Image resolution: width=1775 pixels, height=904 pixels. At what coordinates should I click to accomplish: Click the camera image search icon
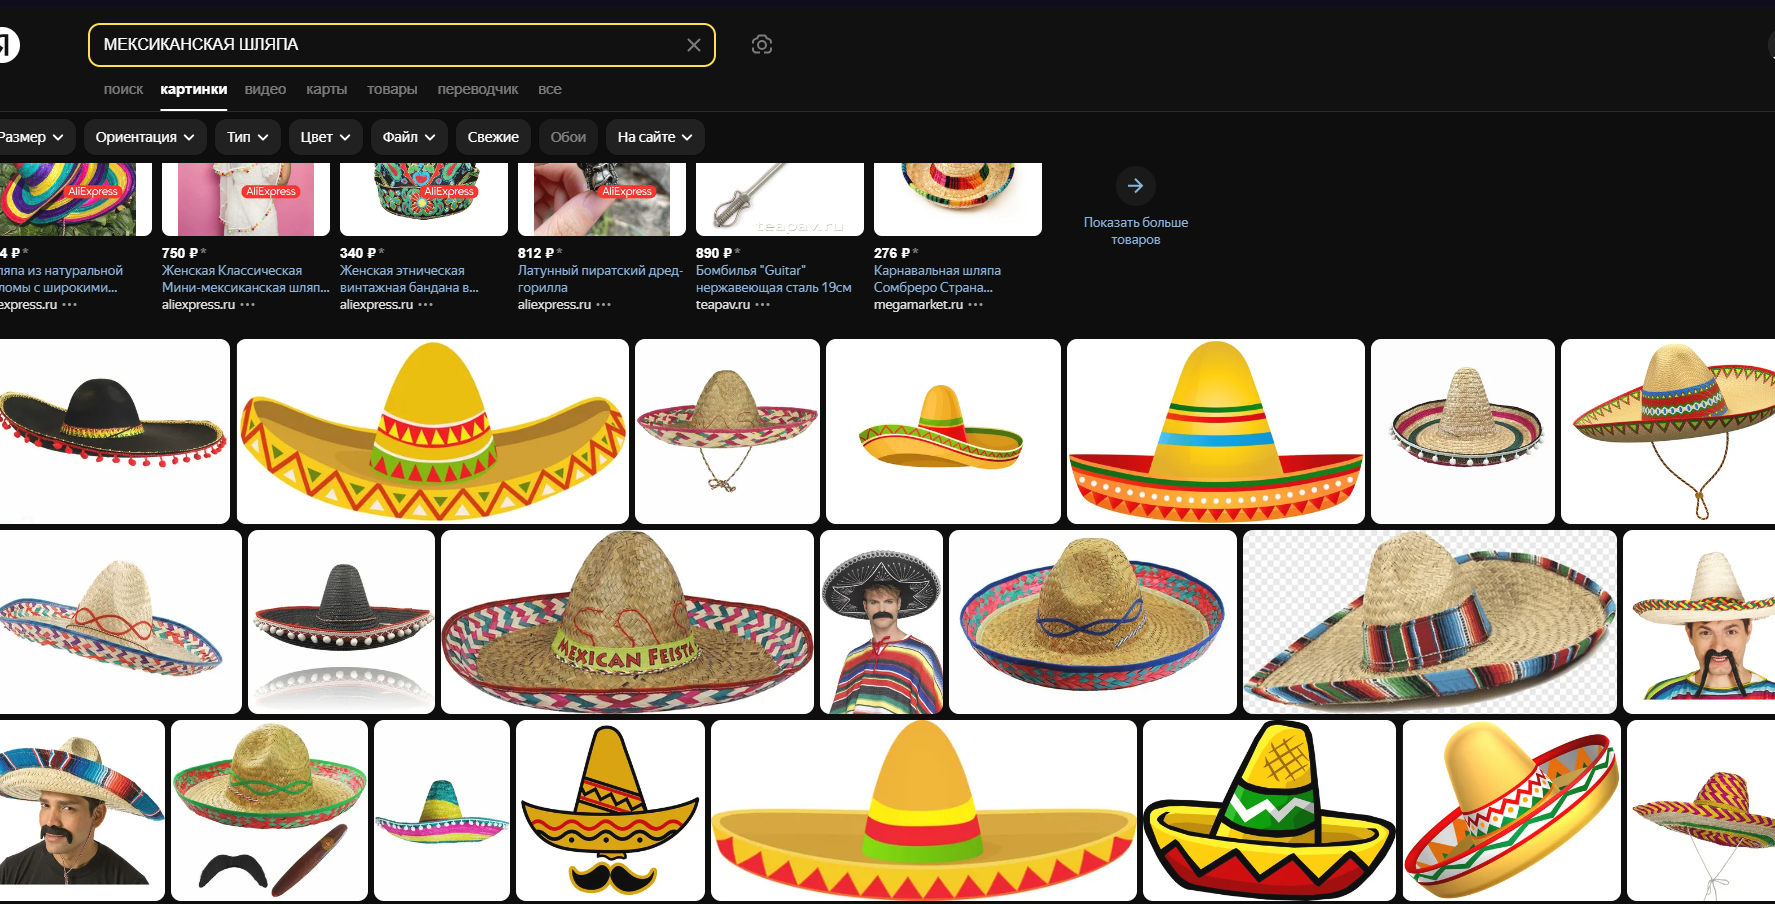pyautogui.click(x=761, y=45)
